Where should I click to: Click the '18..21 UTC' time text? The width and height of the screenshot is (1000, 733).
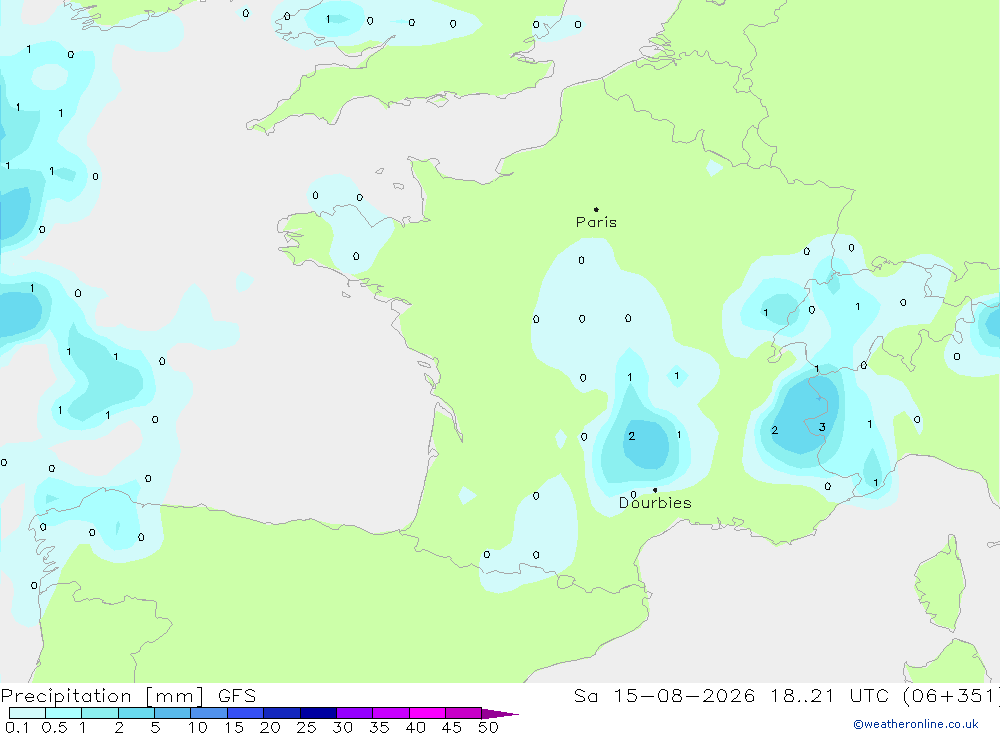(x=829, y=696)
